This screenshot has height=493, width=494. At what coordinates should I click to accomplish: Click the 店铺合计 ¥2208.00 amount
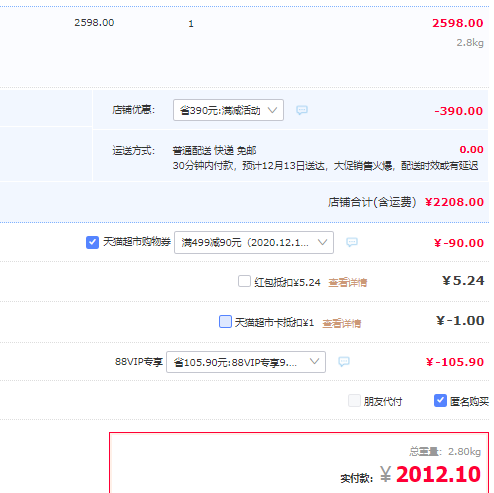tap(454, 202)
